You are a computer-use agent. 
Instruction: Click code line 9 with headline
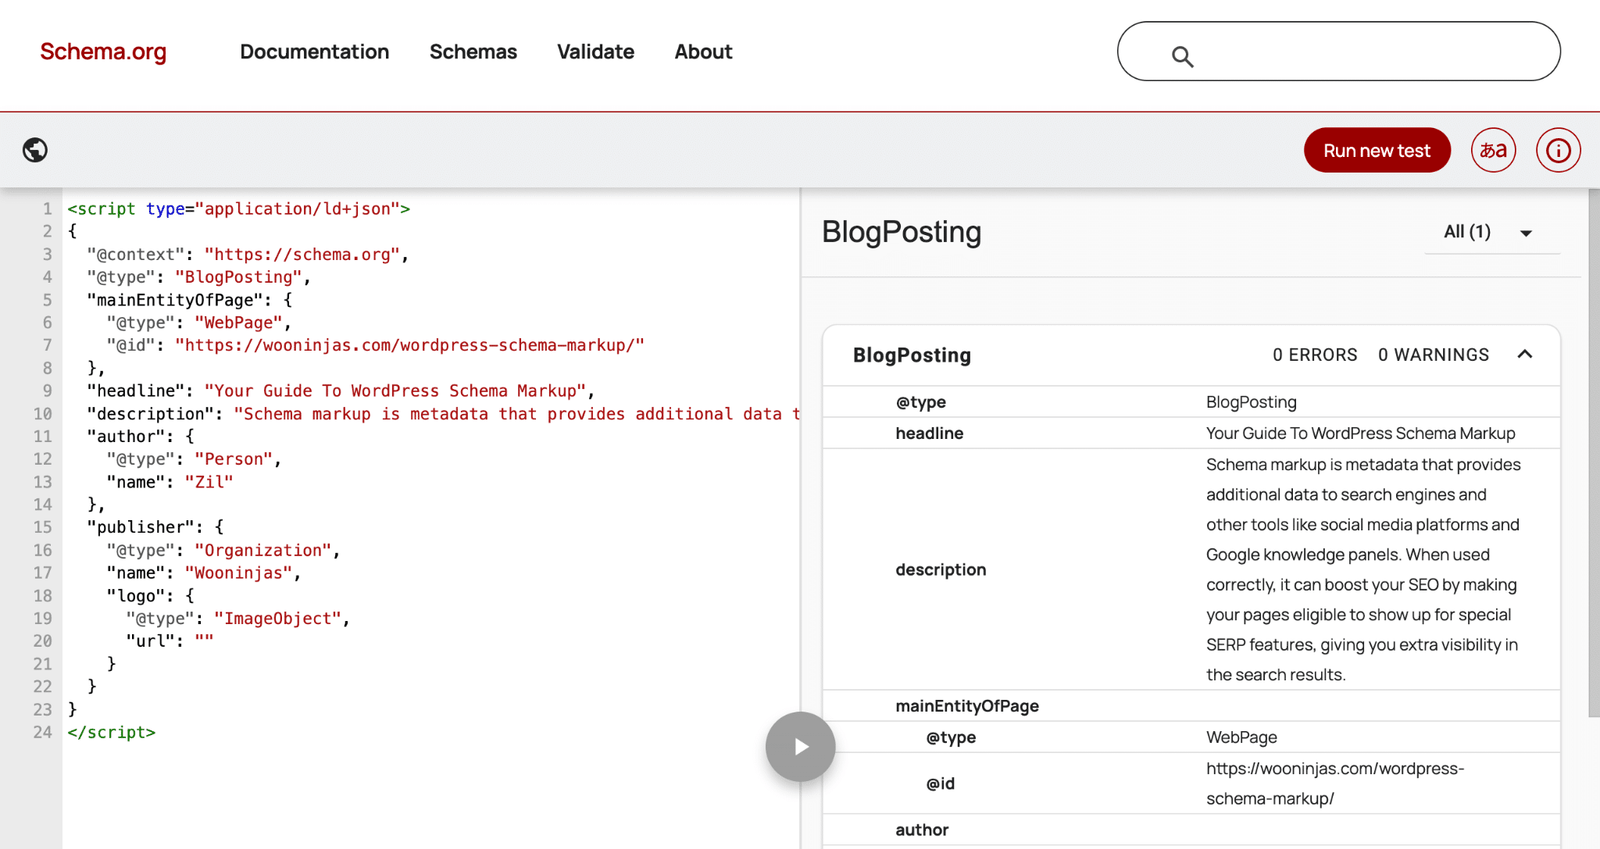pos(340,391)
